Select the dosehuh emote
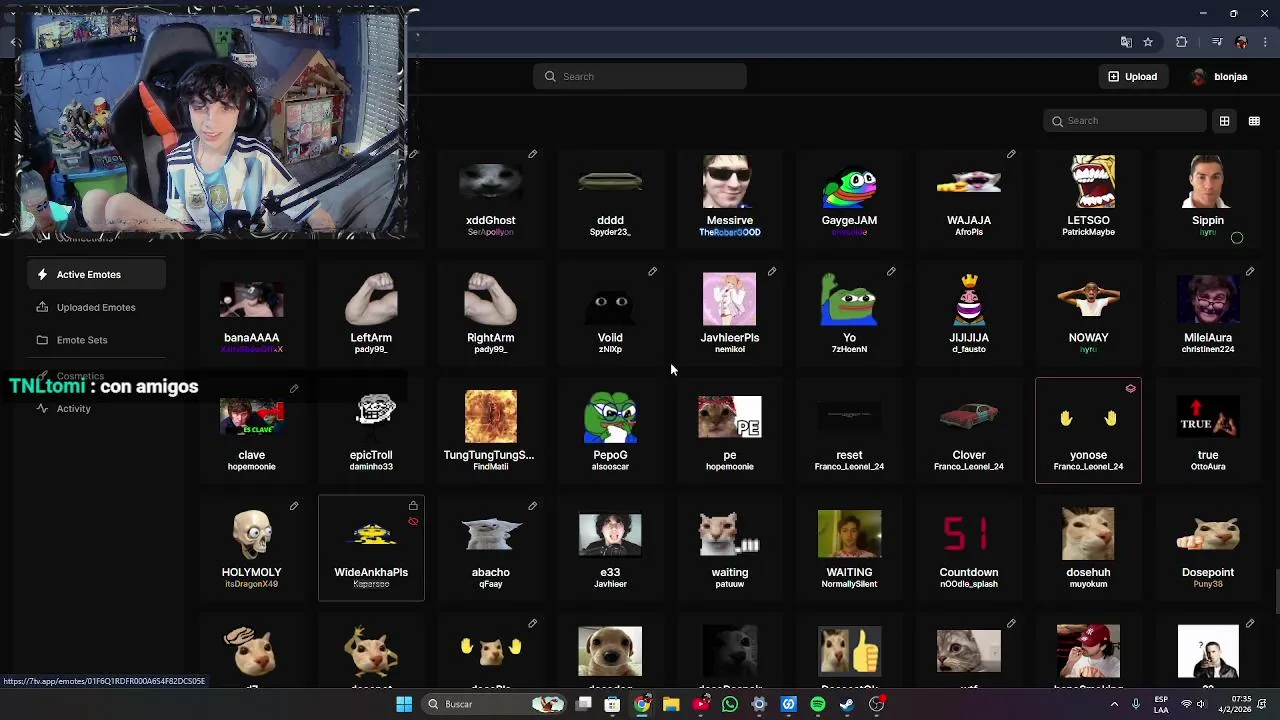The height and width of the screenshot is (720, 1280). click(x=1088, y=548)
